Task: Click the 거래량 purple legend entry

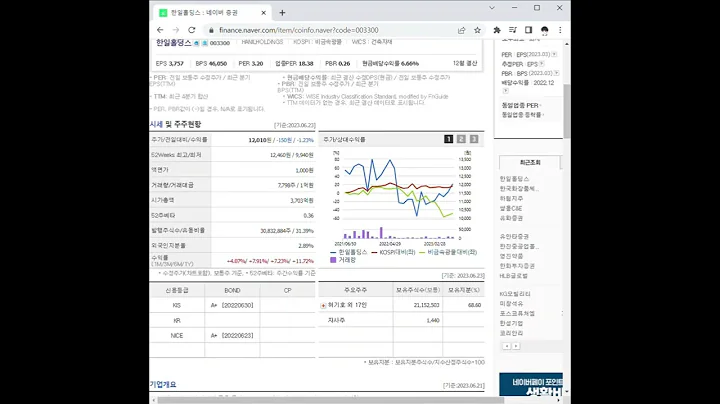Action: click(x=343, y=260)
